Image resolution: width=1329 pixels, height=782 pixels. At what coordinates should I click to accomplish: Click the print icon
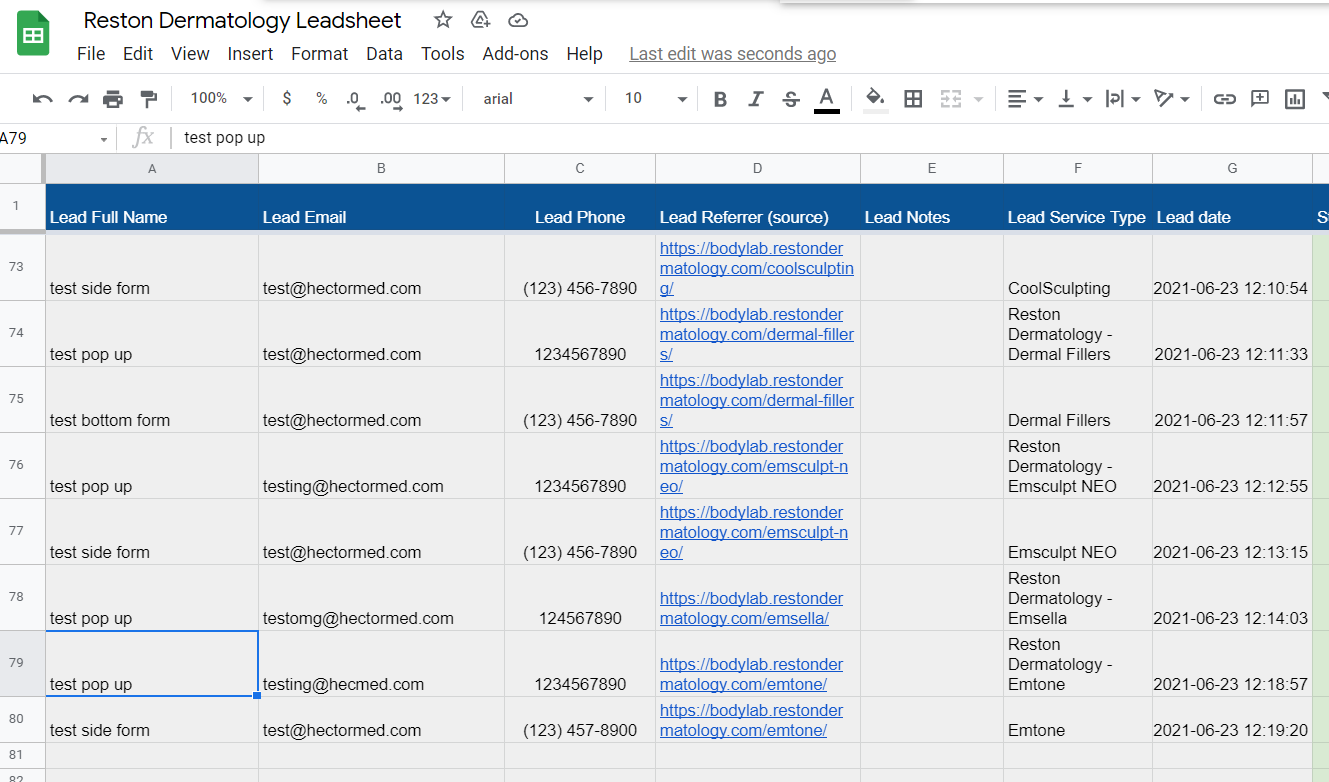[x=113, y=99]
